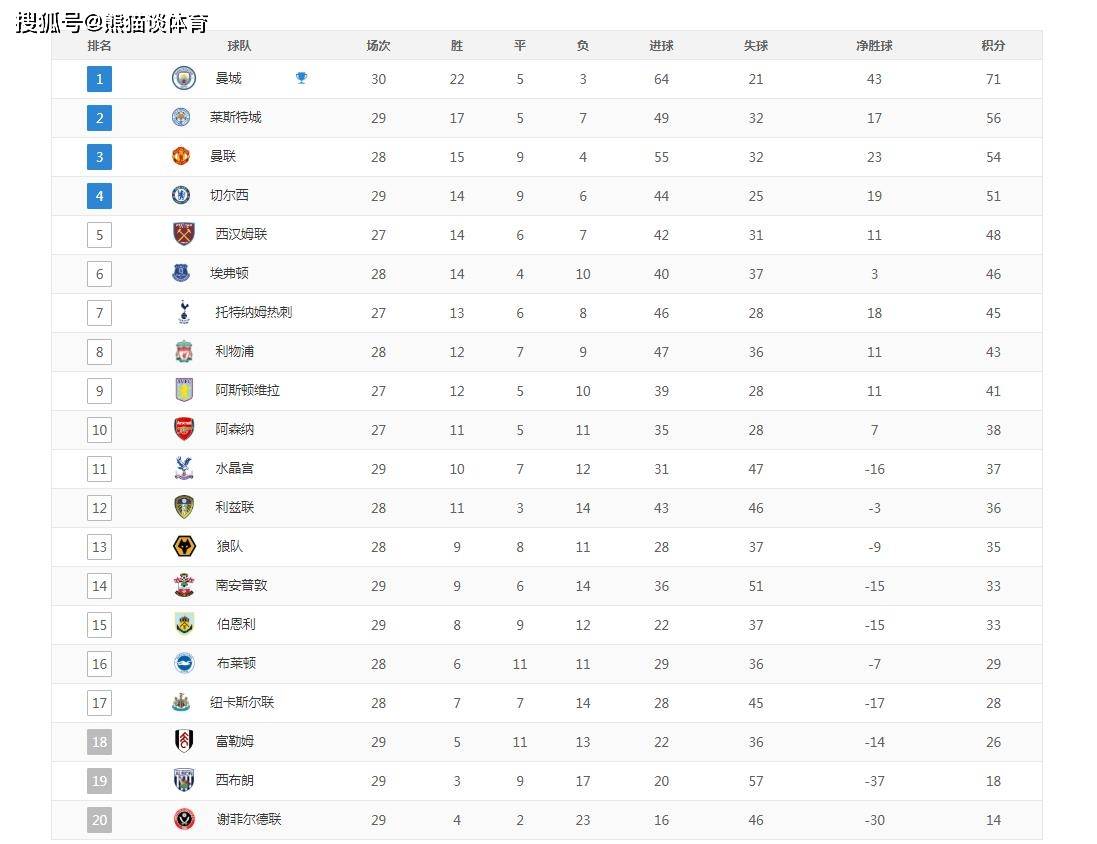Click the Liverpool club crest
1097x844 pixels.
click(184, 351)
